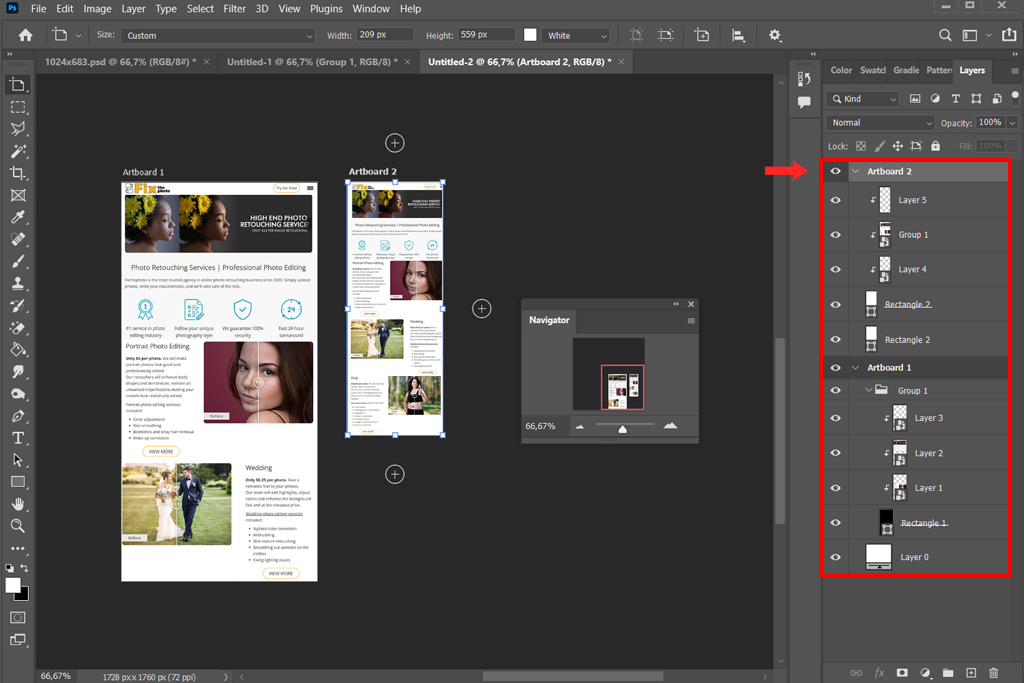Select the Zoom tool
This screenshot has height=683, width=1024.
pyautogui.click(x=18, y=526)
